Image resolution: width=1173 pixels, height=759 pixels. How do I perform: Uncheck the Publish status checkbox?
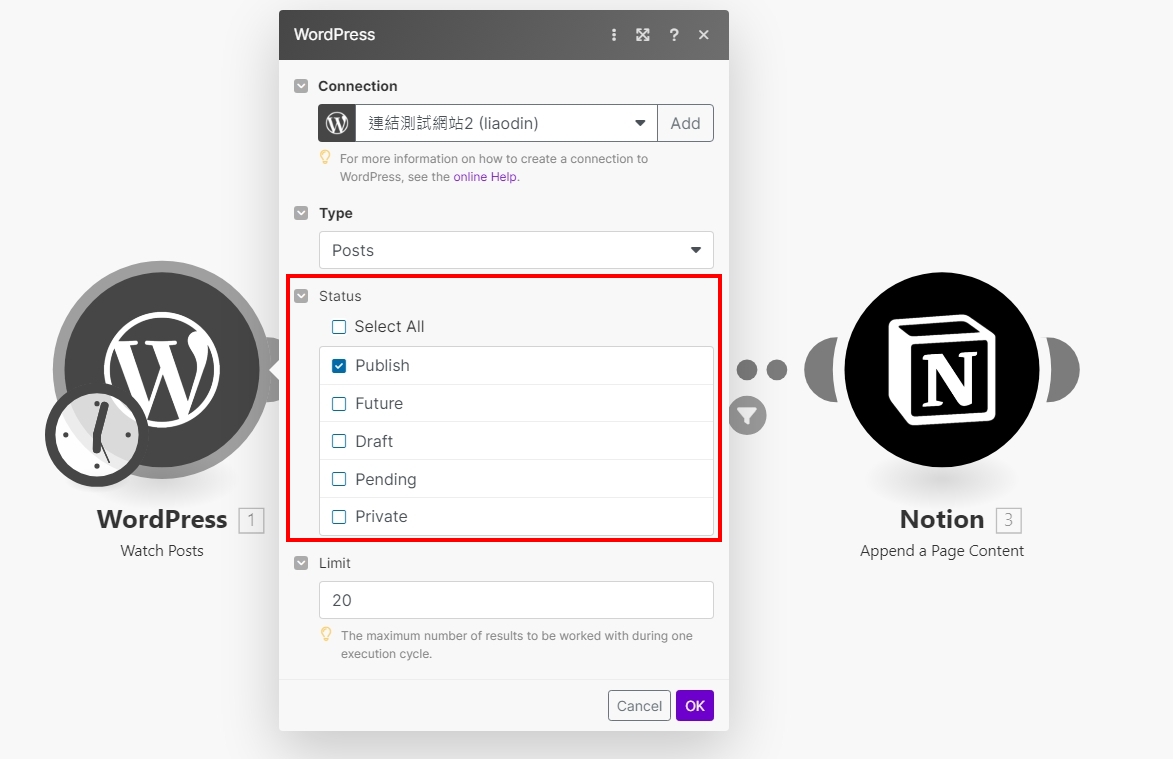339,366
